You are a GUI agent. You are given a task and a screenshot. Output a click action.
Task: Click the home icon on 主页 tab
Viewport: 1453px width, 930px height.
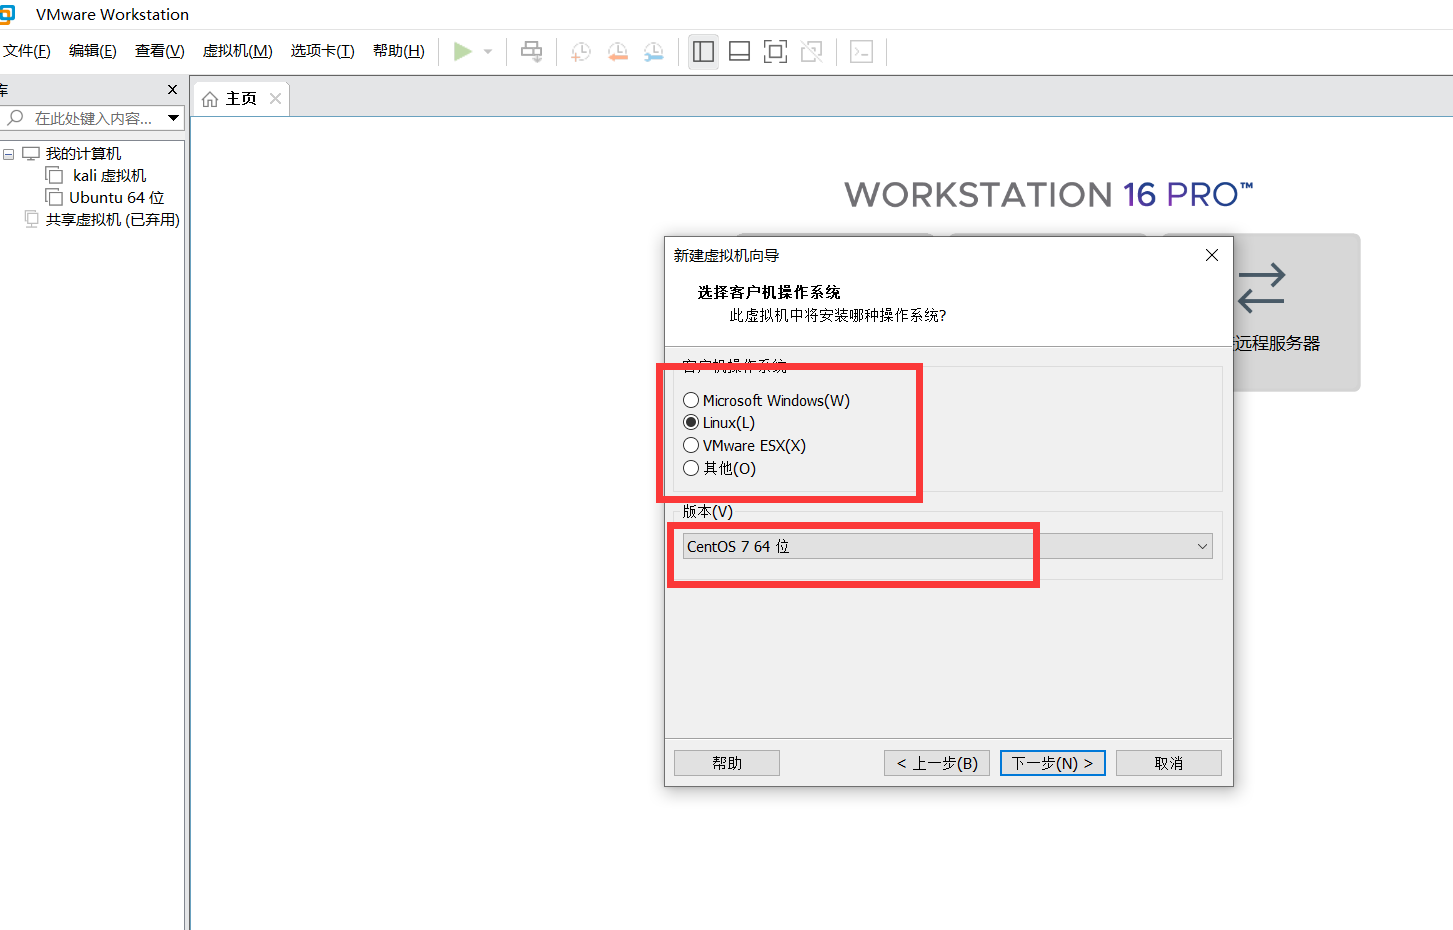(210, 99)
